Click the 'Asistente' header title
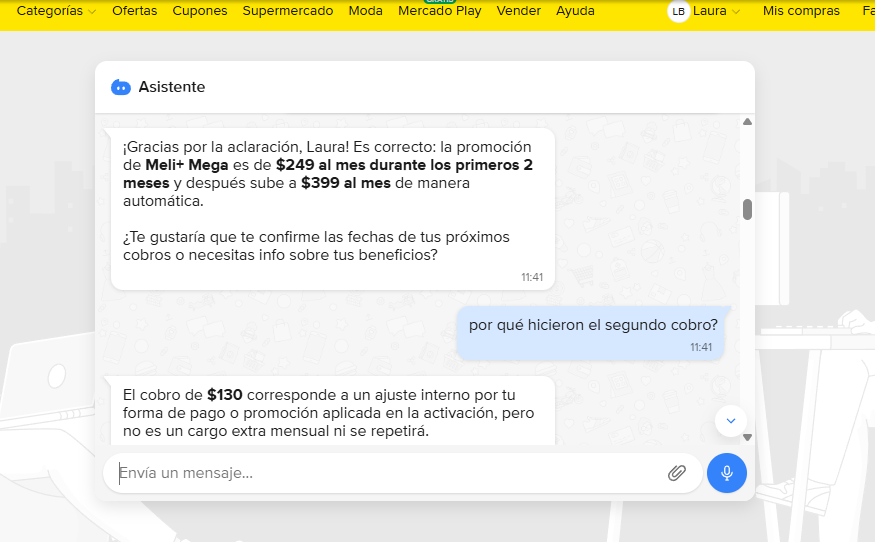875x542 pixels. [172, 87]
